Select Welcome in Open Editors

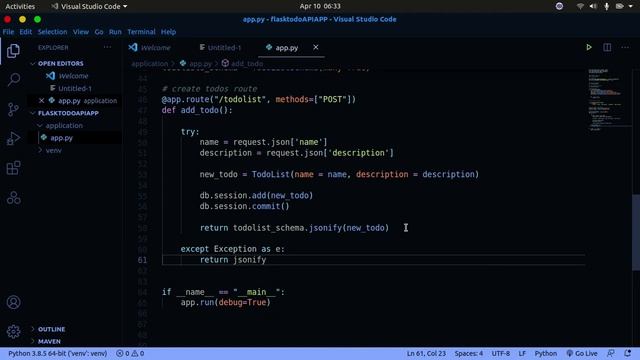click(73, 76)
